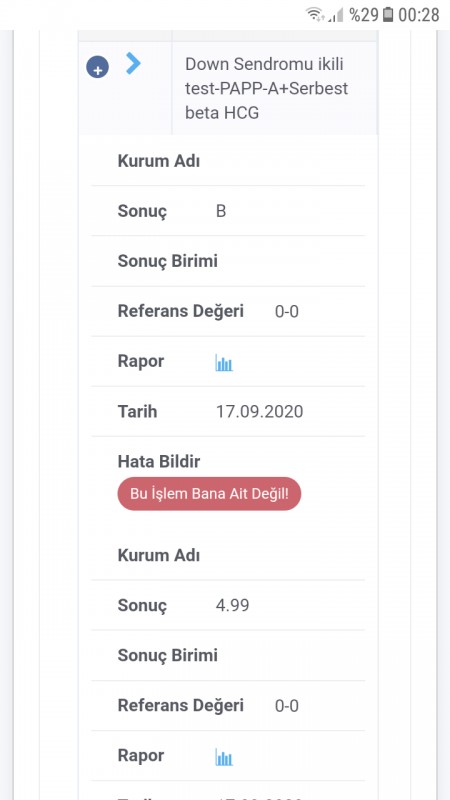Viewport: 450px width, 800px height.
Task: Tap the mobile signal strength icon
Action: pos(336,14)
